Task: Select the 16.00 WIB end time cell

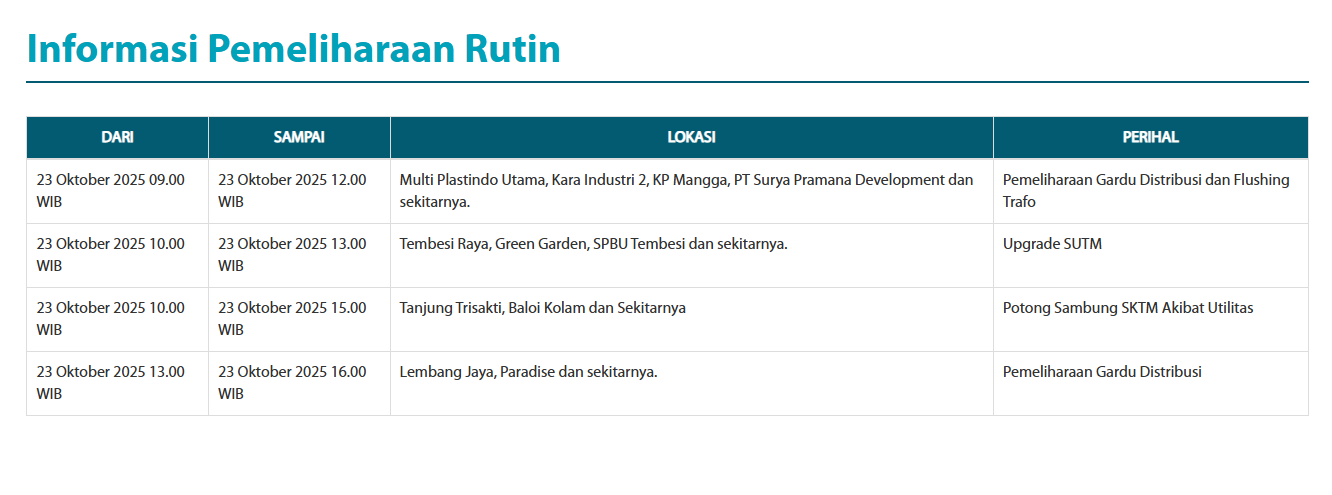Action: pos(292,383)
